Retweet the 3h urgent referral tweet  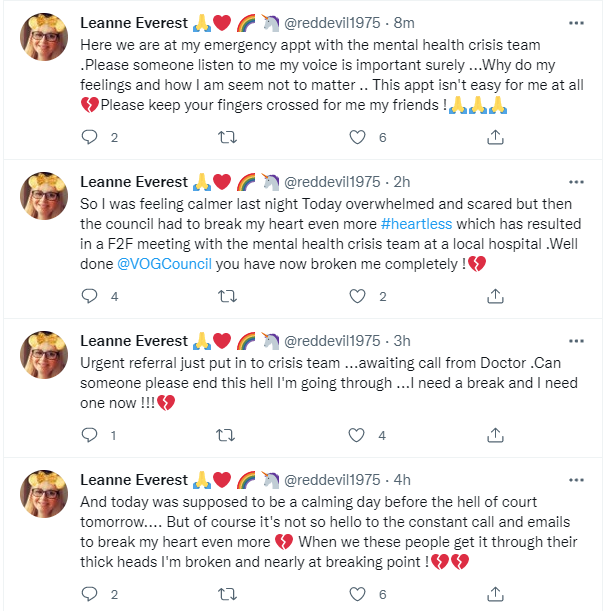(226, 435)
